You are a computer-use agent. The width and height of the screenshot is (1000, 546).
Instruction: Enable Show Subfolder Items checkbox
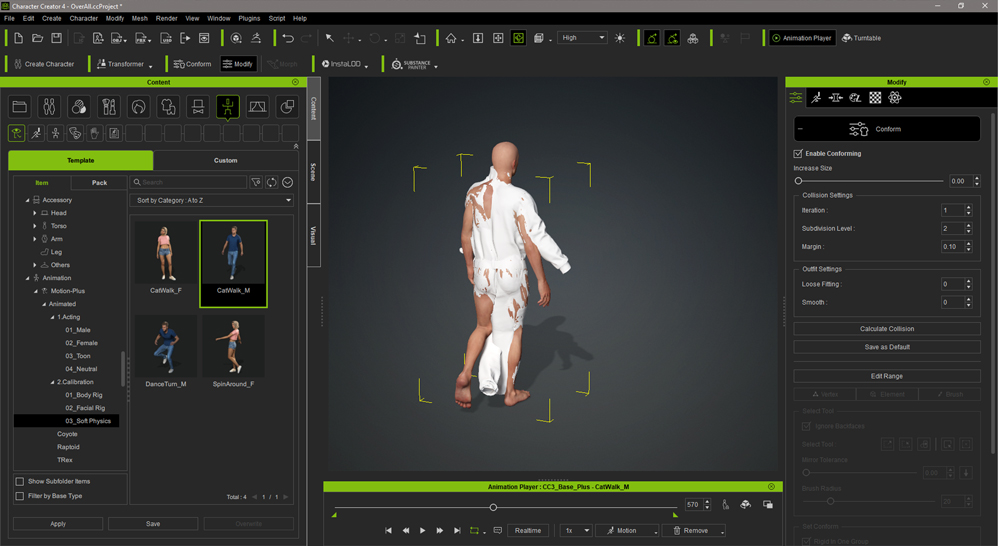(x=20, y=482)
